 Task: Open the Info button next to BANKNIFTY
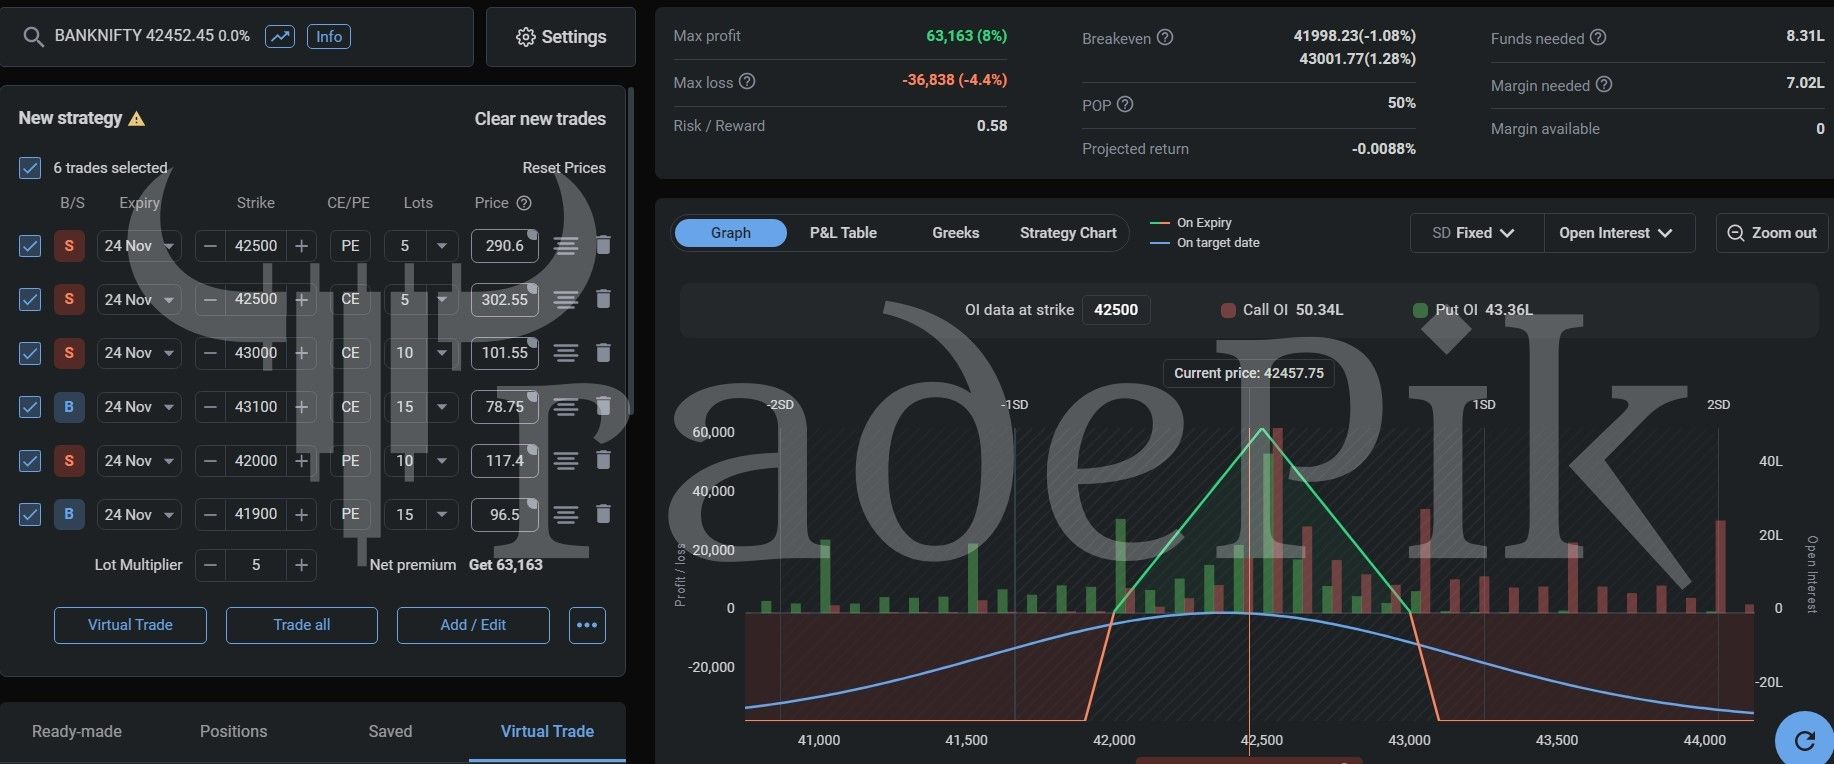329,37
